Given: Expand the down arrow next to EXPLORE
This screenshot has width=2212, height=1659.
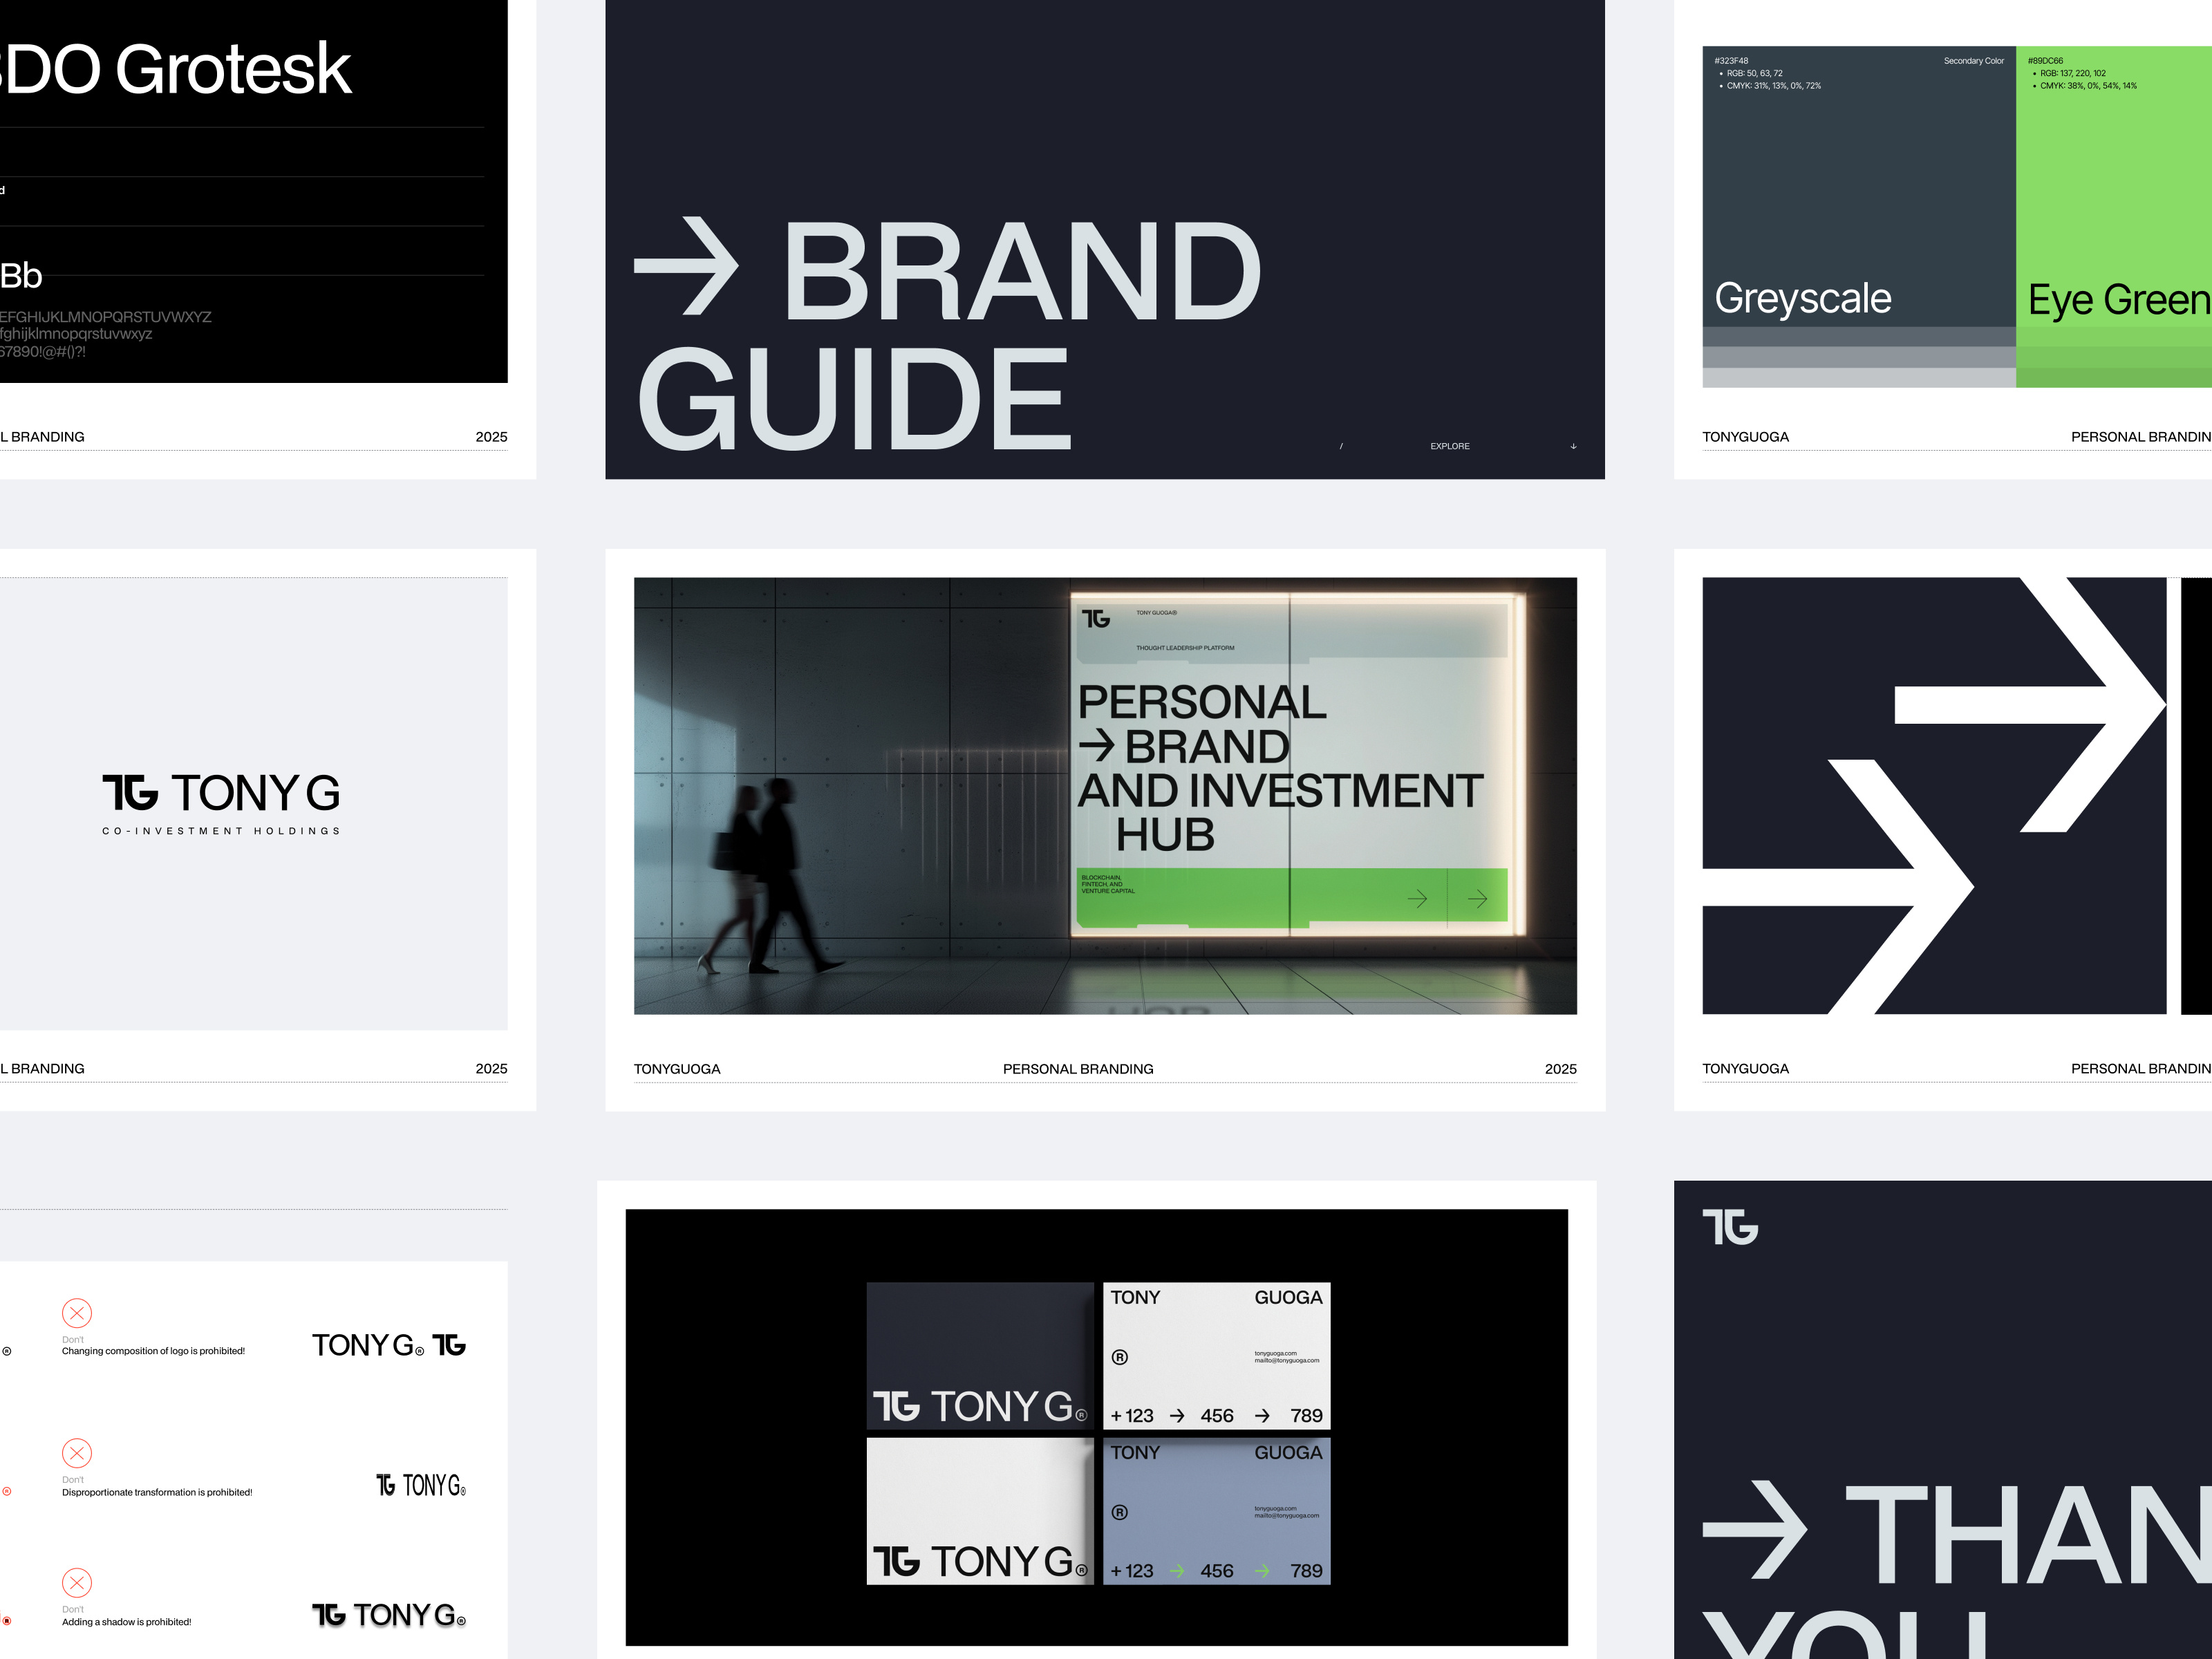Looking at the screenshot, I should 1573,447.
